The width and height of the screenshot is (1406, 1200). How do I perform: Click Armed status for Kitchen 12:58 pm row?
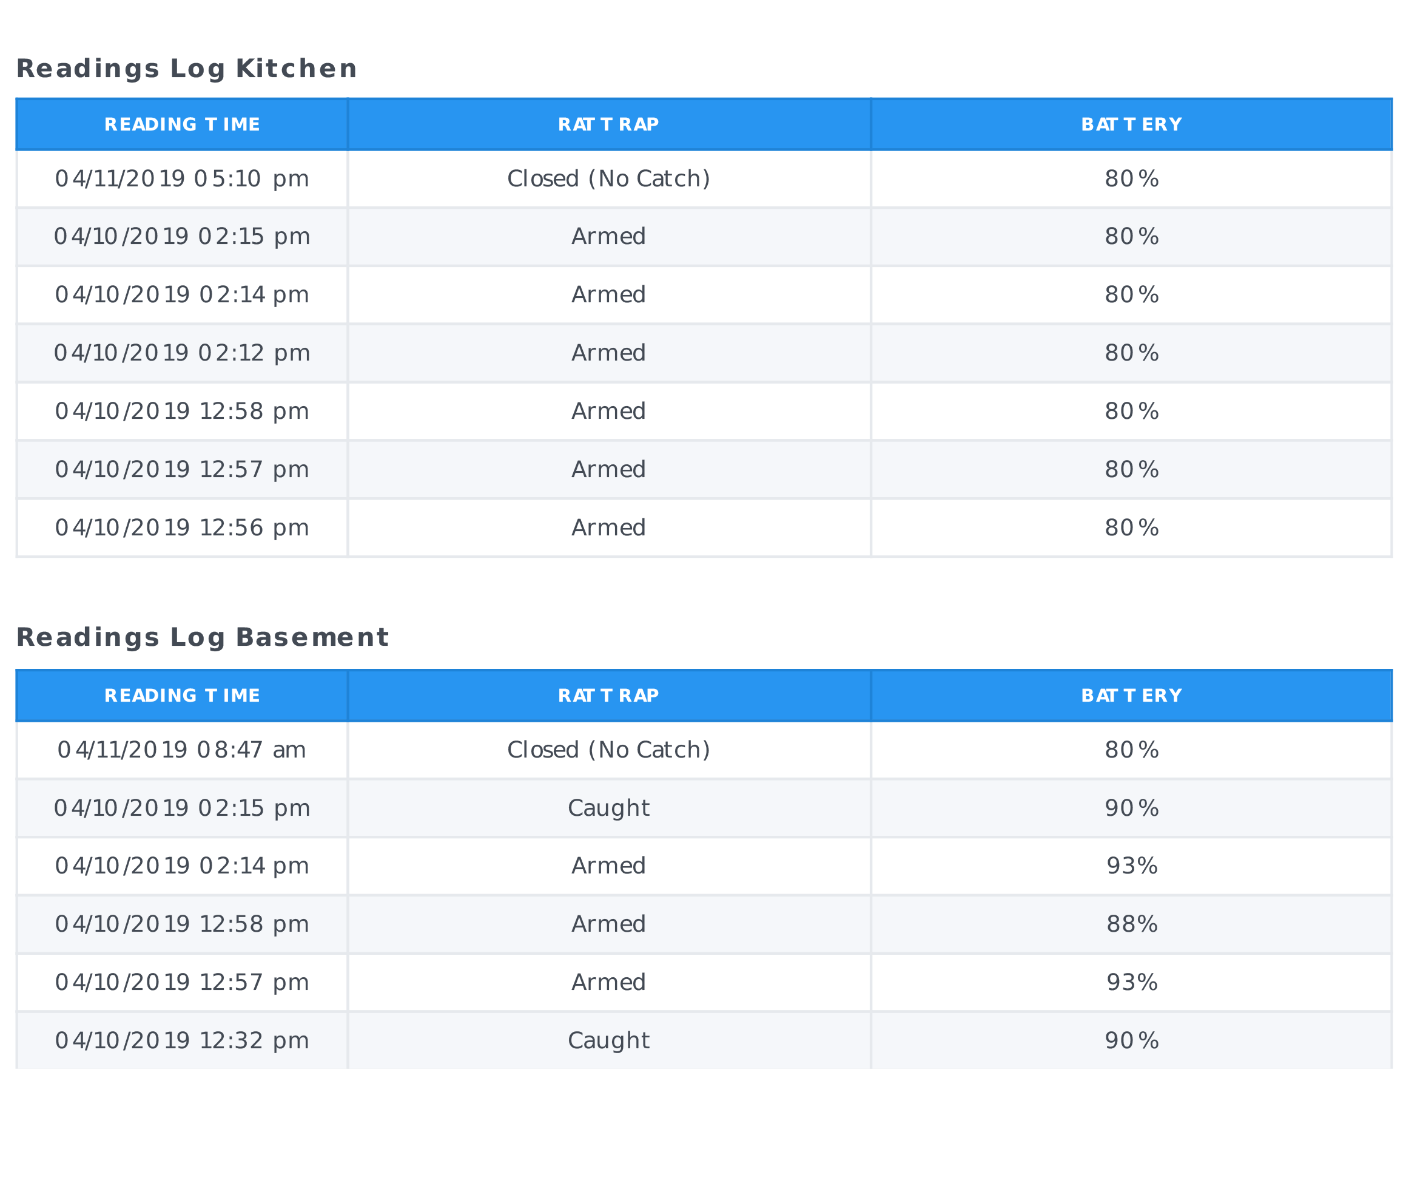(608, 411)
